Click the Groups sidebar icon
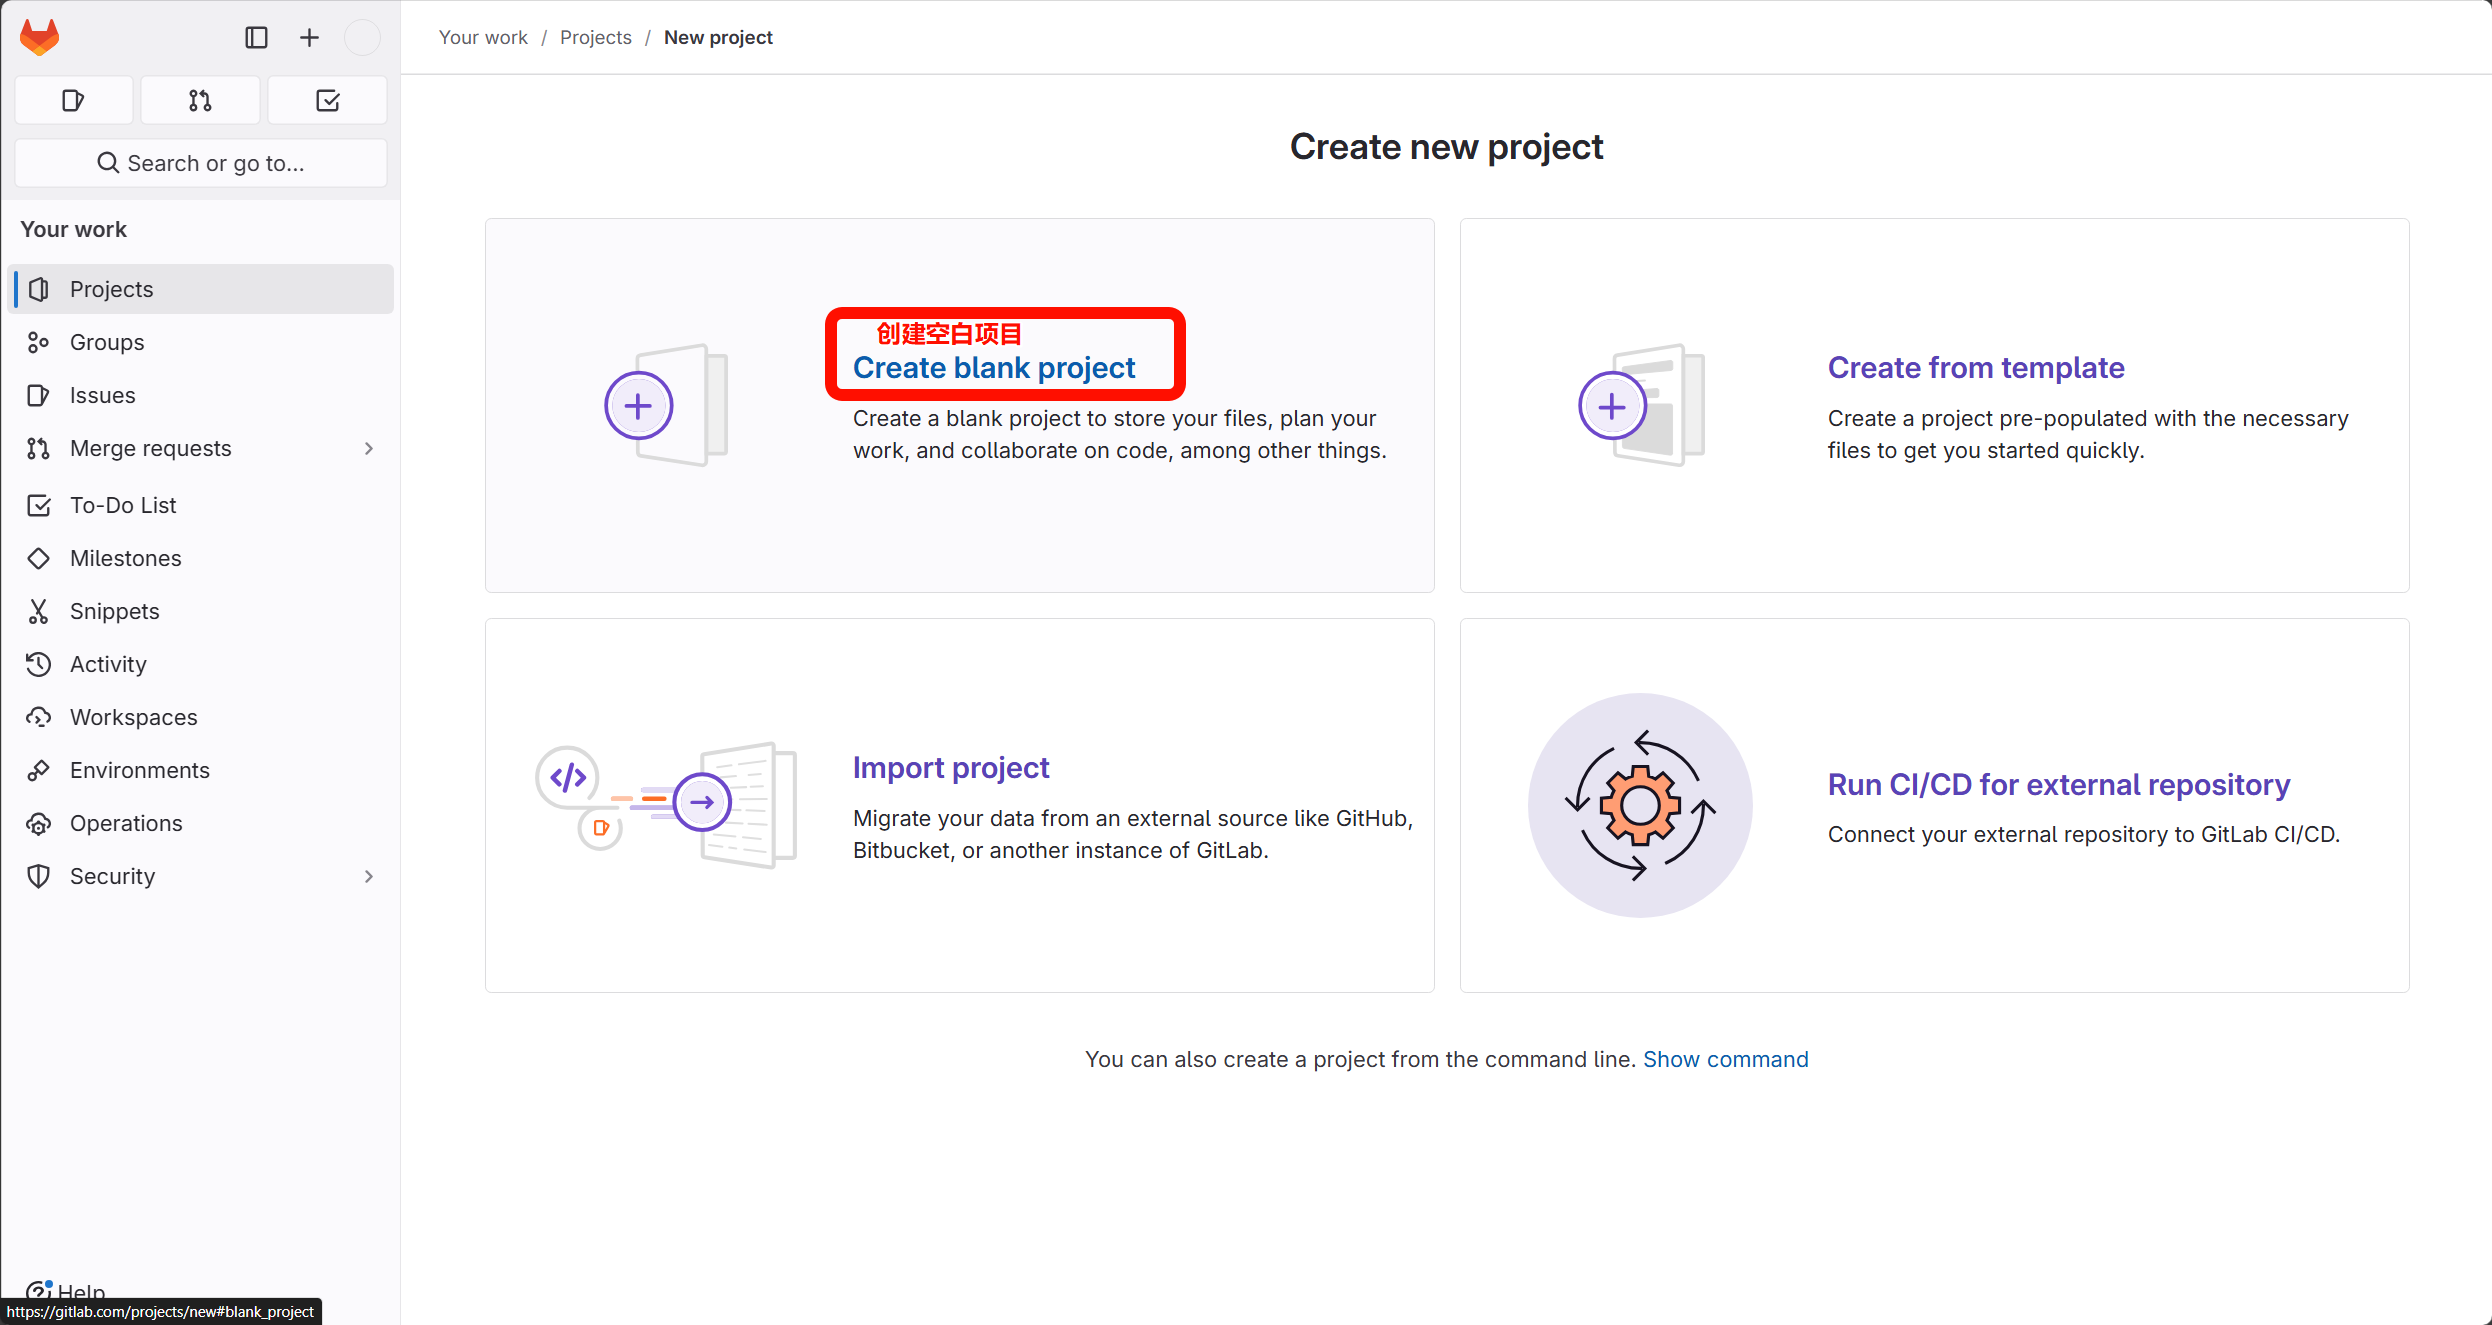The height and width of the screenshot is (1325, 2492). coord(39,342)
